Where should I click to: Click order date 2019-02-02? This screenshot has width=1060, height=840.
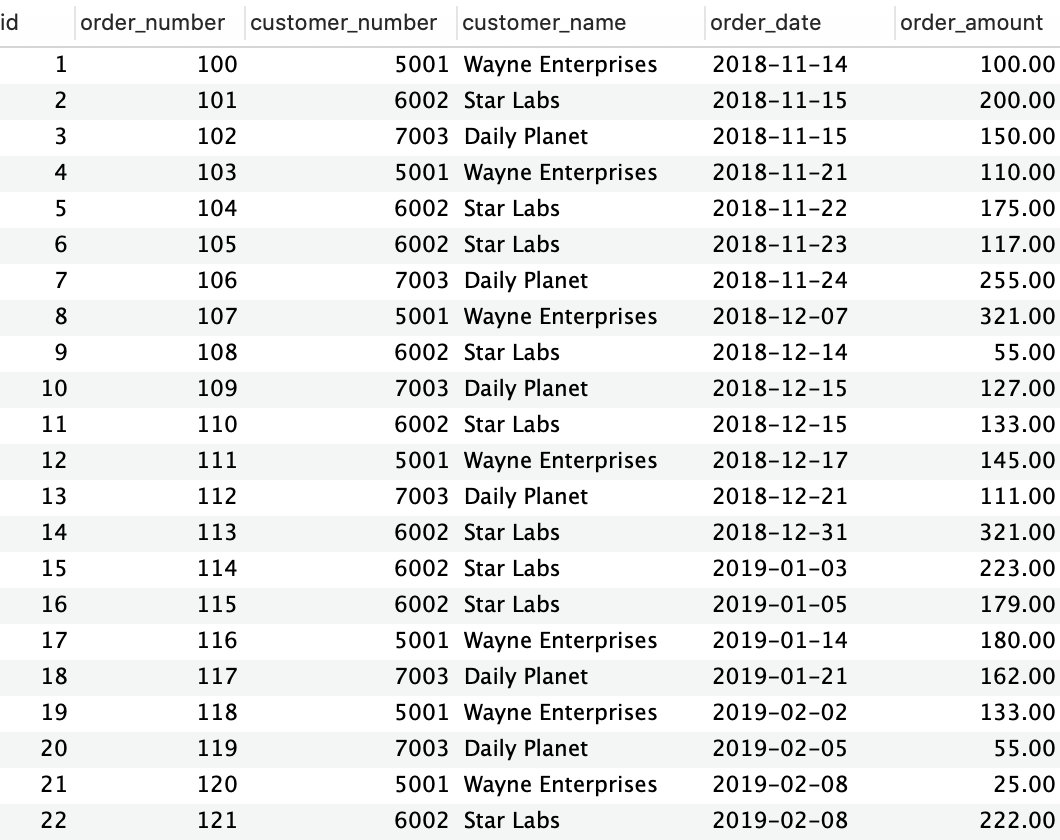coord(779,712)
